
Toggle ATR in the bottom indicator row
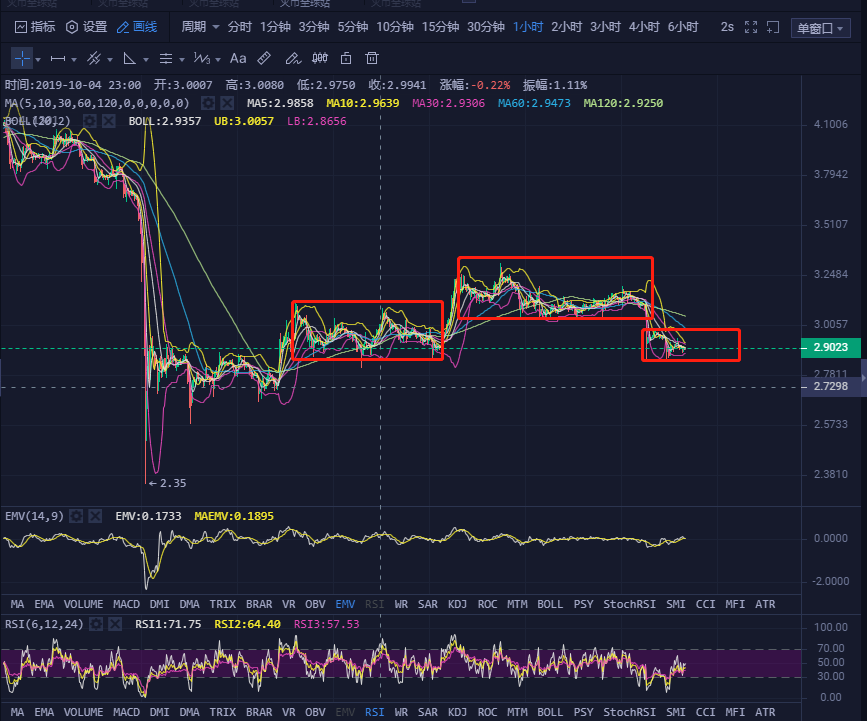765,712
